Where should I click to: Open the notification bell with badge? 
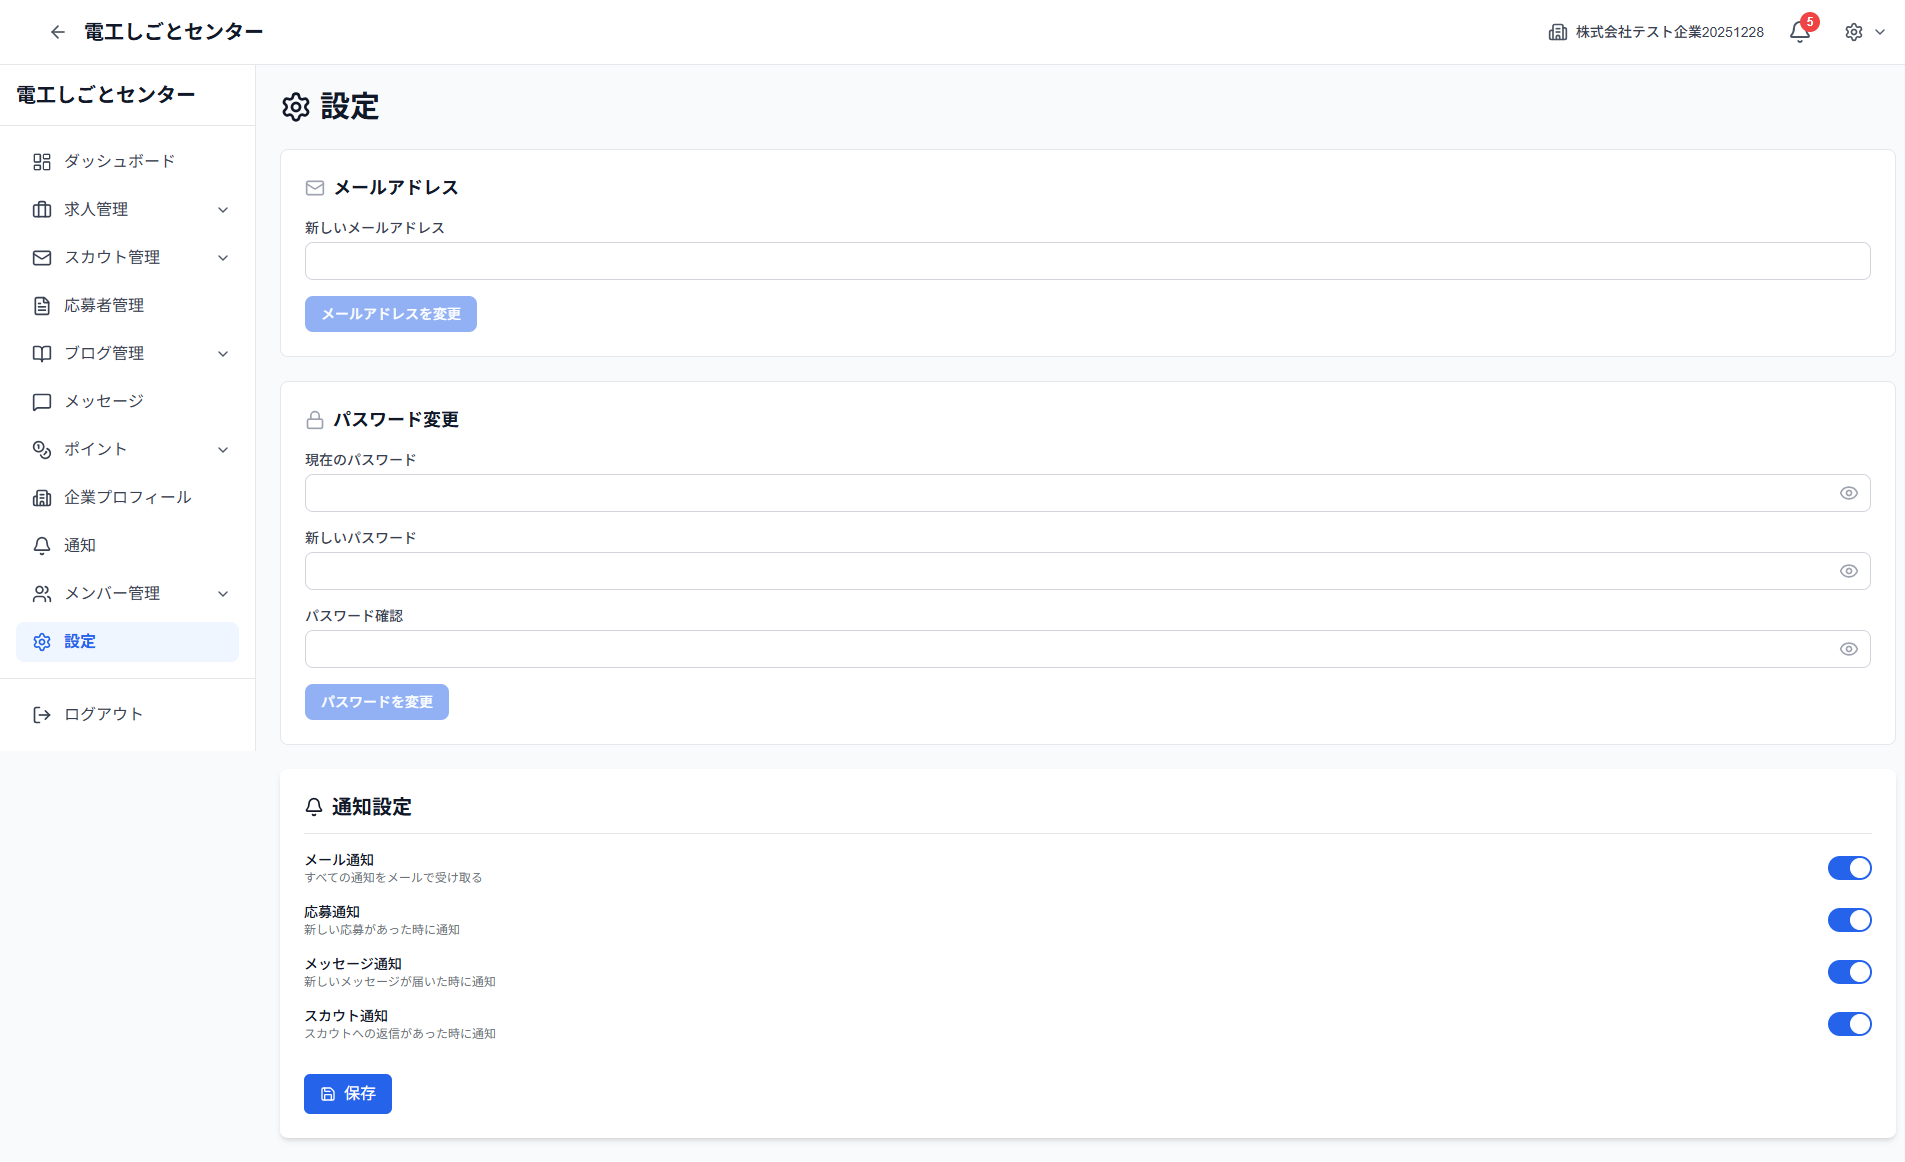tap(1800, 32)
